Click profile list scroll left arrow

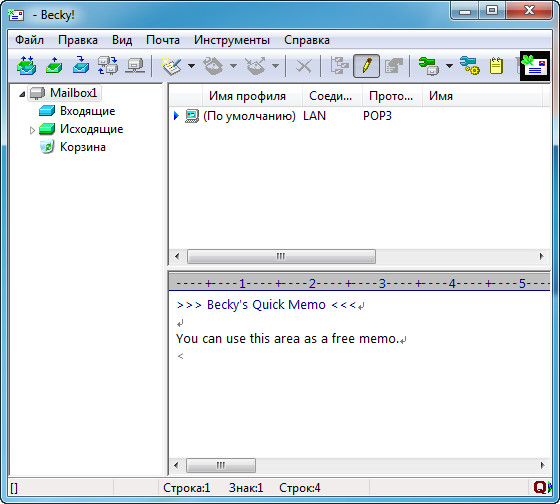coord(177,256)
